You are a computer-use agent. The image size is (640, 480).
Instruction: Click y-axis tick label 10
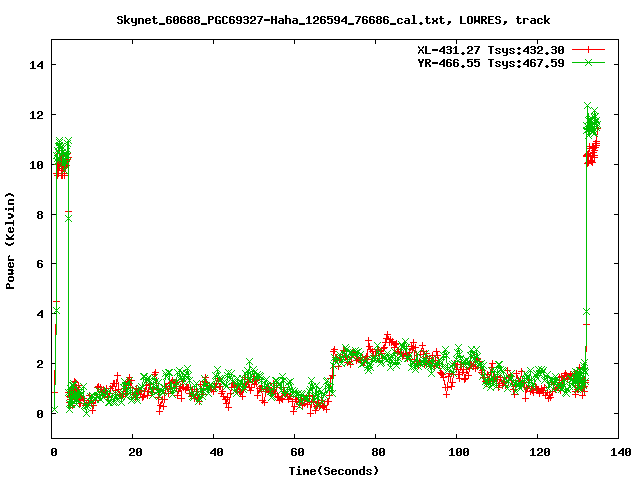[x=36, y=165]
